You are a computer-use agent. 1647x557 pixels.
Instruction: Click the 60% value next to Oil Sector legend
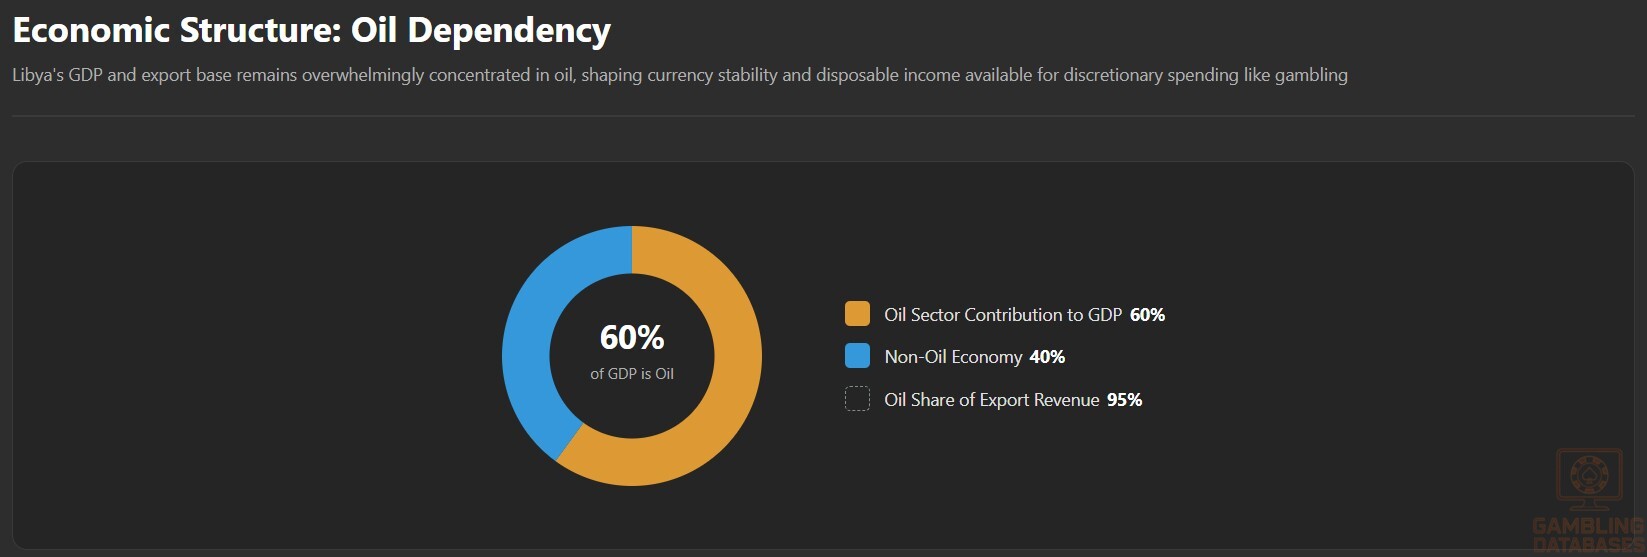pos(1148,314)
